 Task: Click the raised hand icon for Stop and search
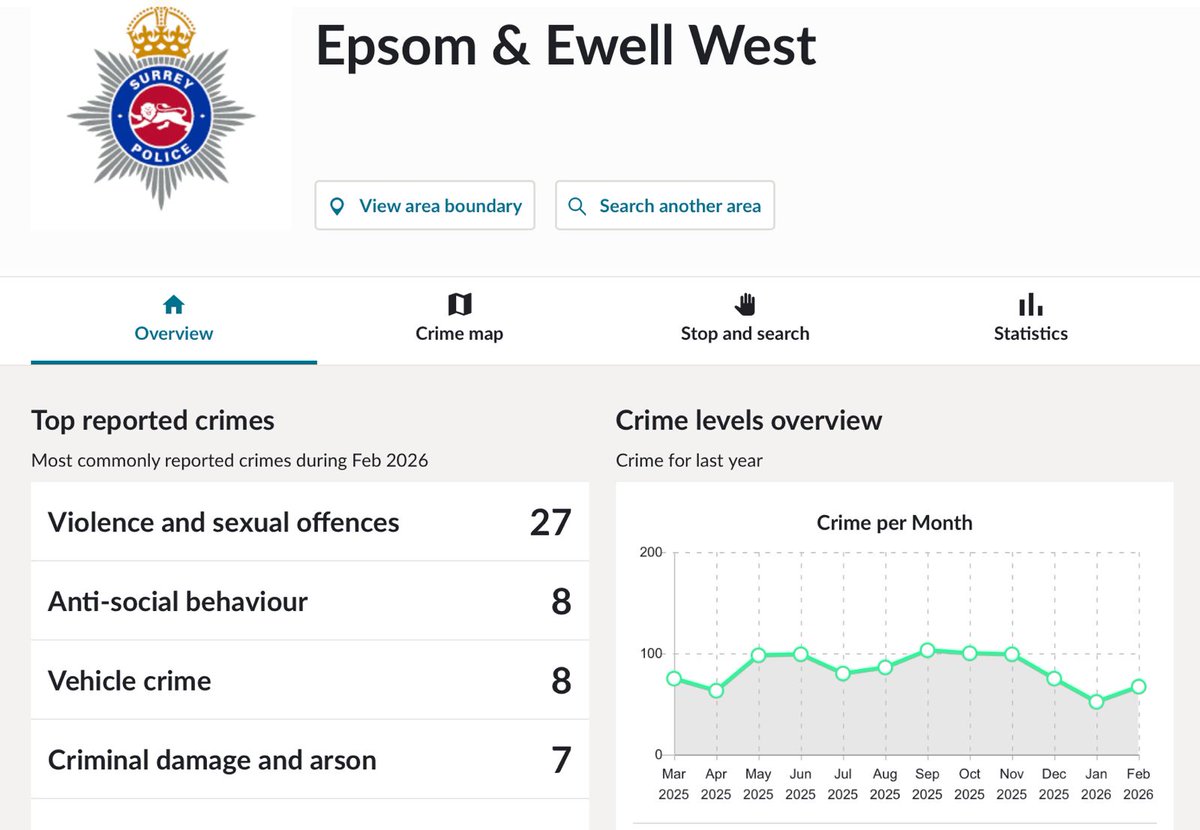coord(745,303)
